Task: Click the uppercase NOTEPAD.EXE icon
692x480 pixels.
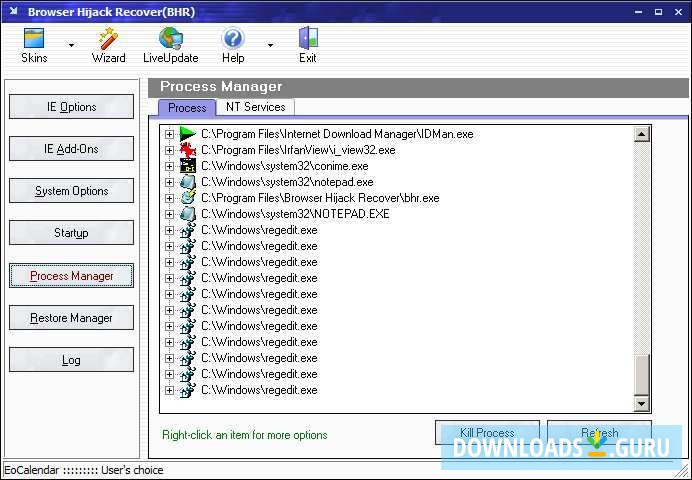Action: pos(188,214)
